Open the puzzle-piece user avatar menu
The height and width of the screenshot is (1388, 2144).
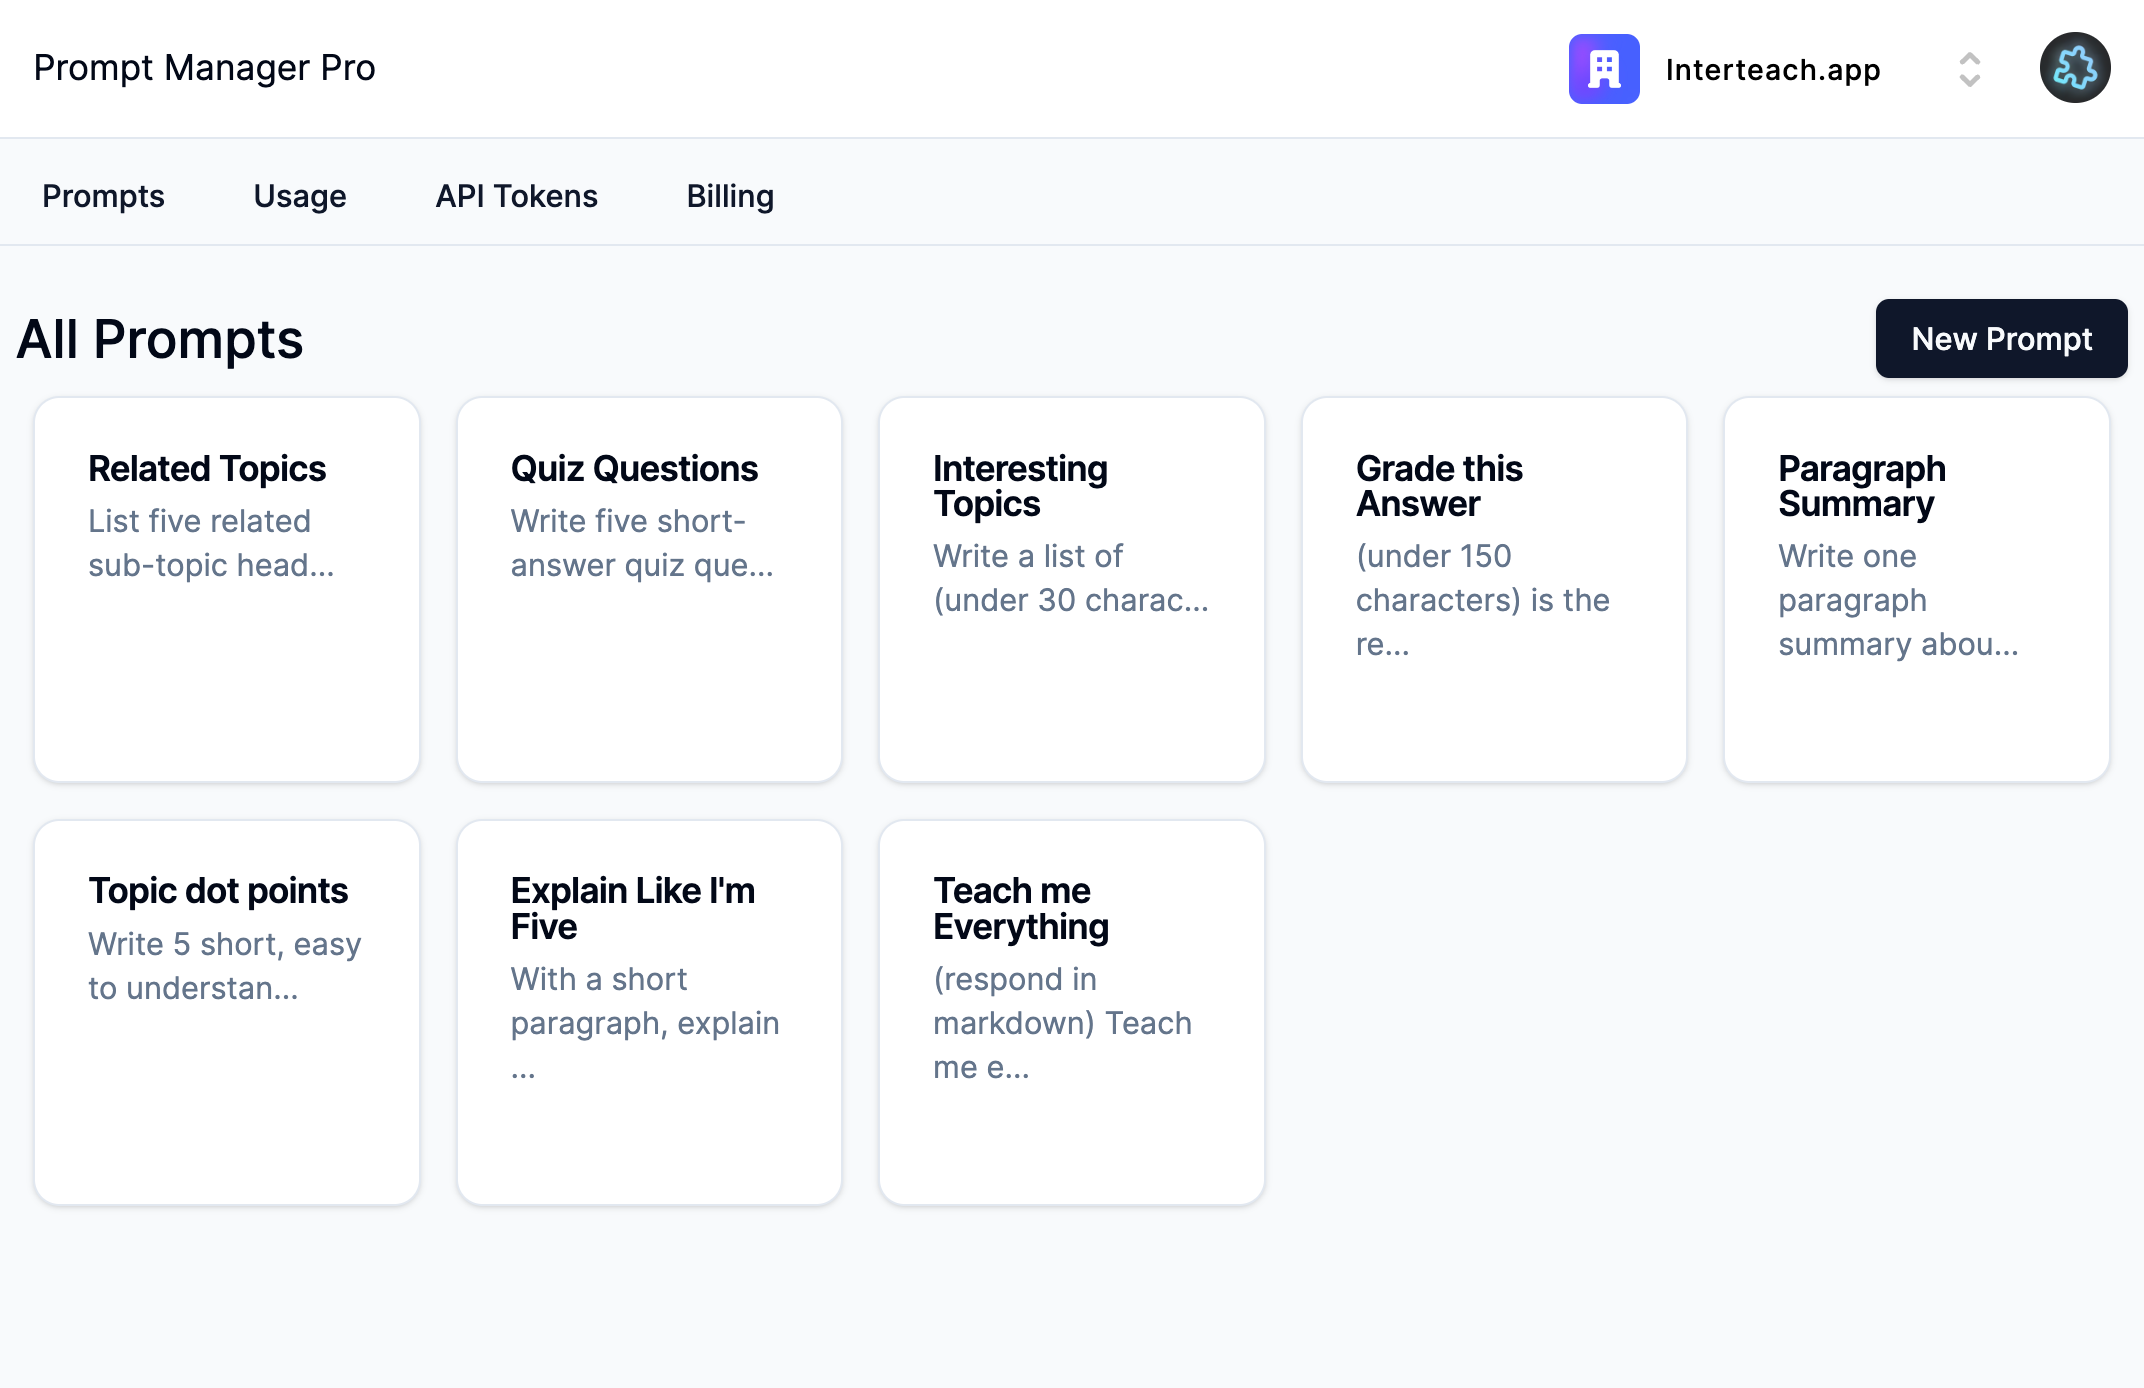(x=2074, y=69)
